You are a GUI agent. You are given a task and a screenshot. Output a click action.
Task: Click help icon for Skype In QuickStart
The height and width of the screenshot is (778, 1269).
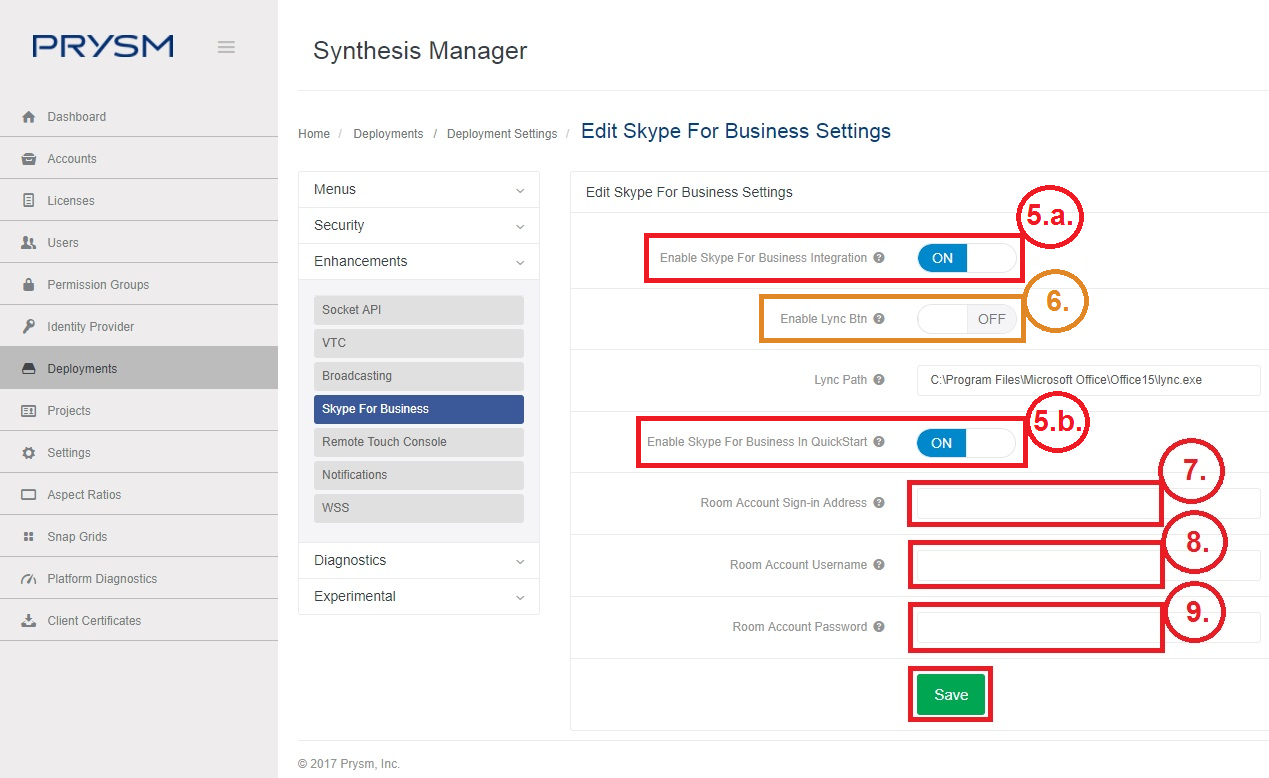coord(879,442)
